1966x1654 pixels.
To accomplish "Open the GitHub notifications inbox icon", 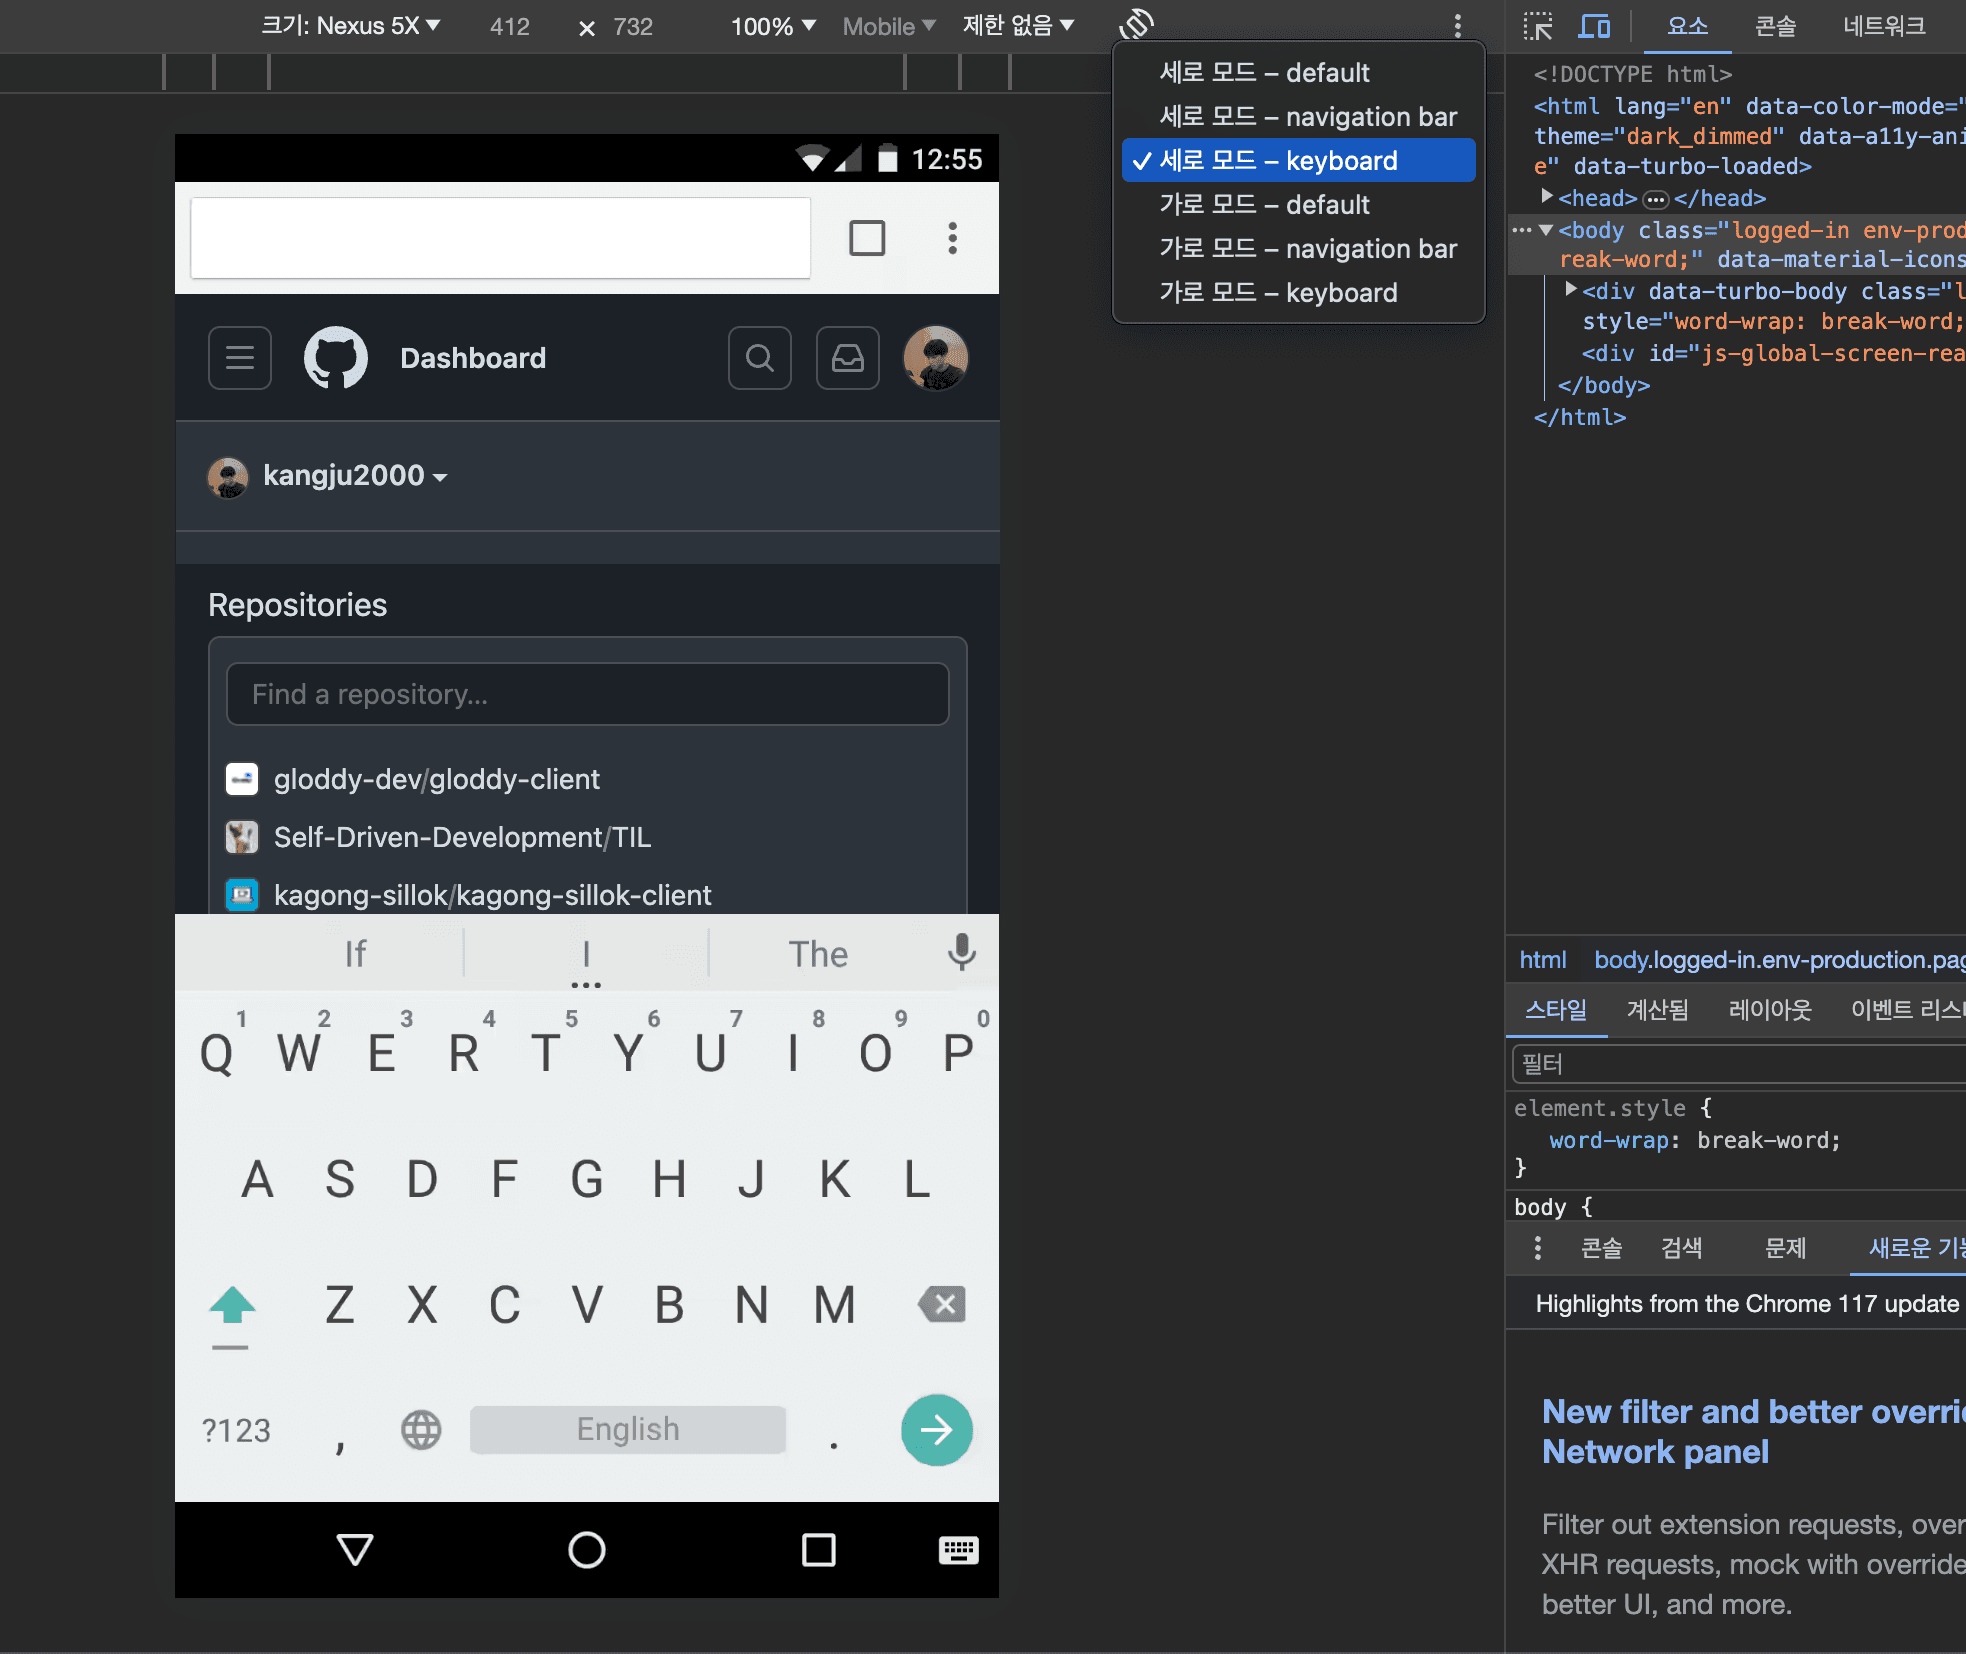I will click(x=847, y=358).
